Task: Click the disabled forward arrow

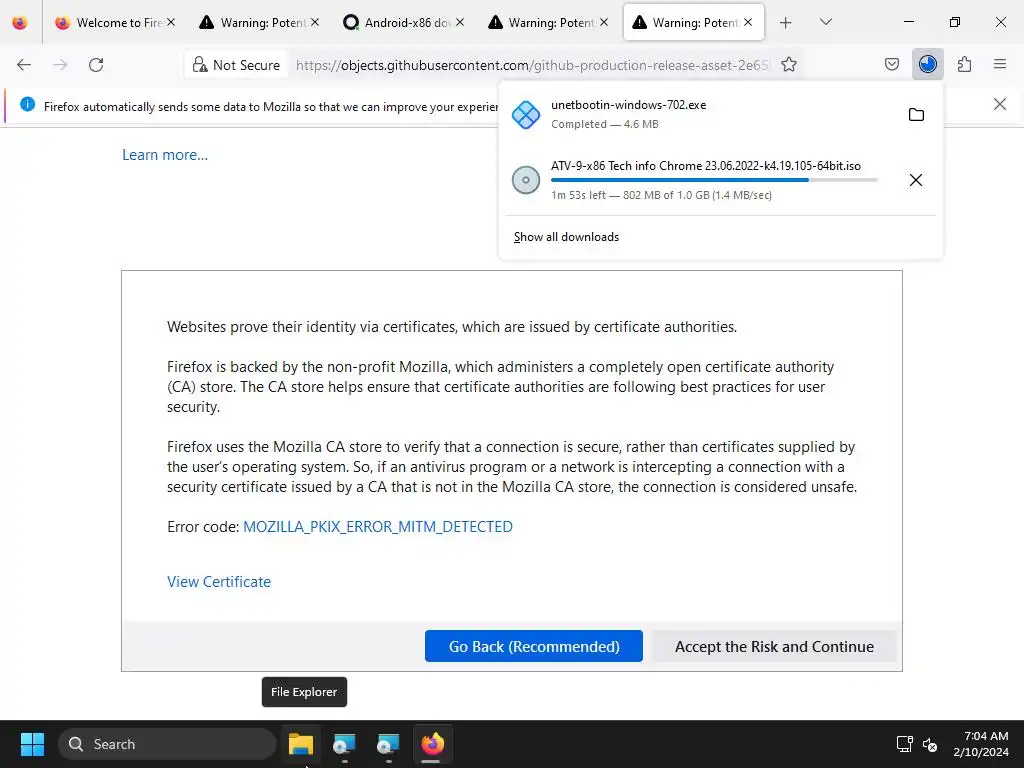Action: click(60, 65)
